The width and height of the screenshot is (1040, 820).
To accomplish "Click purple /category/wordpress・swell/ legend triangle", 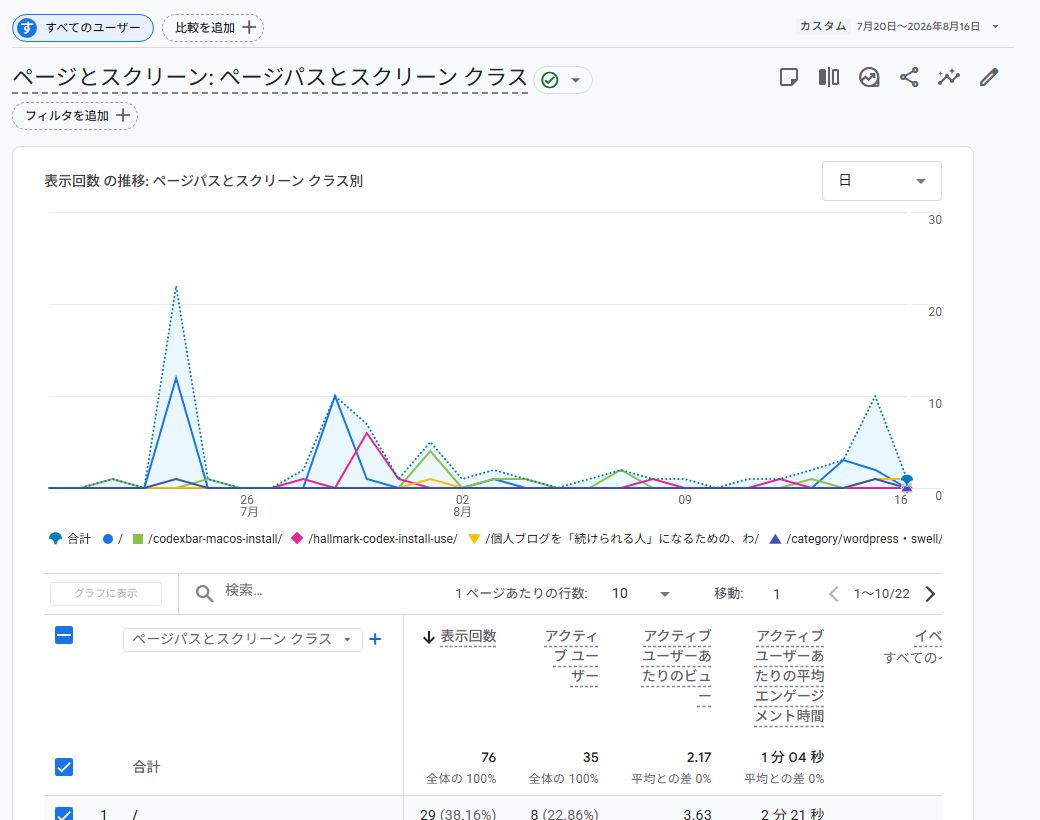I will coord(775,539).
